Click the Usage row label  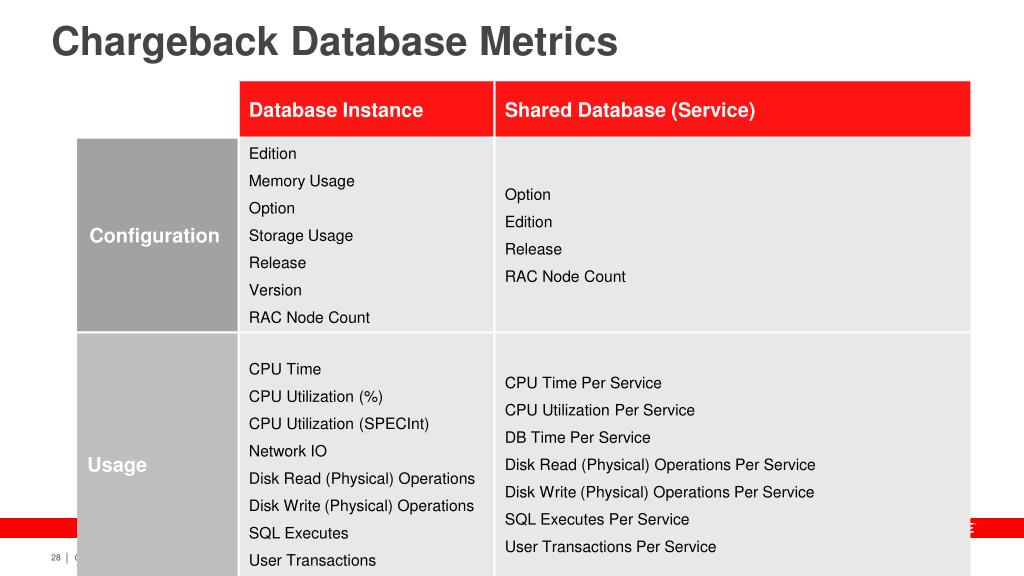117,465
